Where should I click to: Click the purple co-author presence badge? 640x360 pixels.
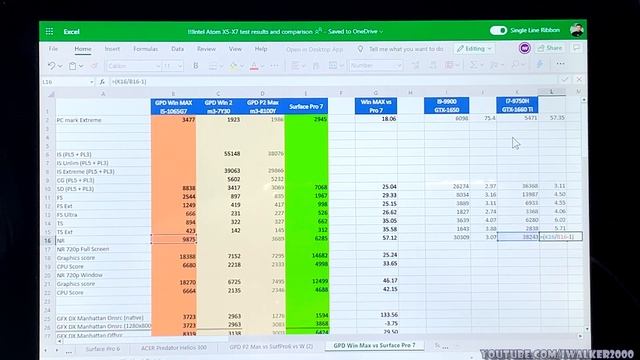coord(524,48)
